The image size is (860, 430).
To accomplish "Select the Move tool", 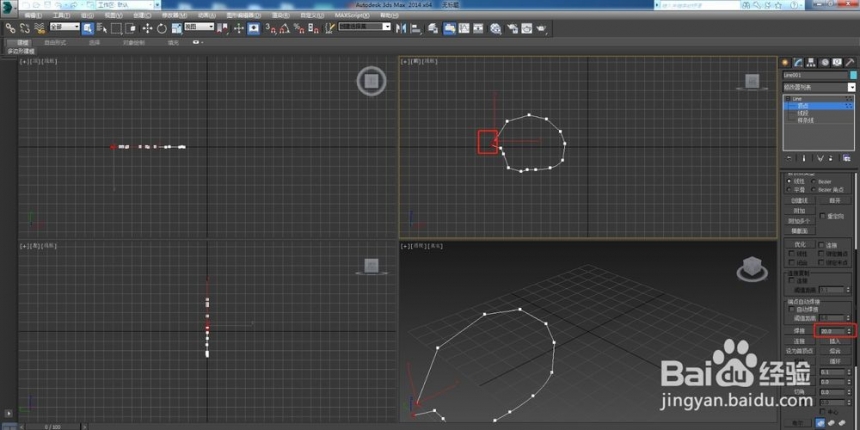I will pyautogui.click(x=148, y=28).
